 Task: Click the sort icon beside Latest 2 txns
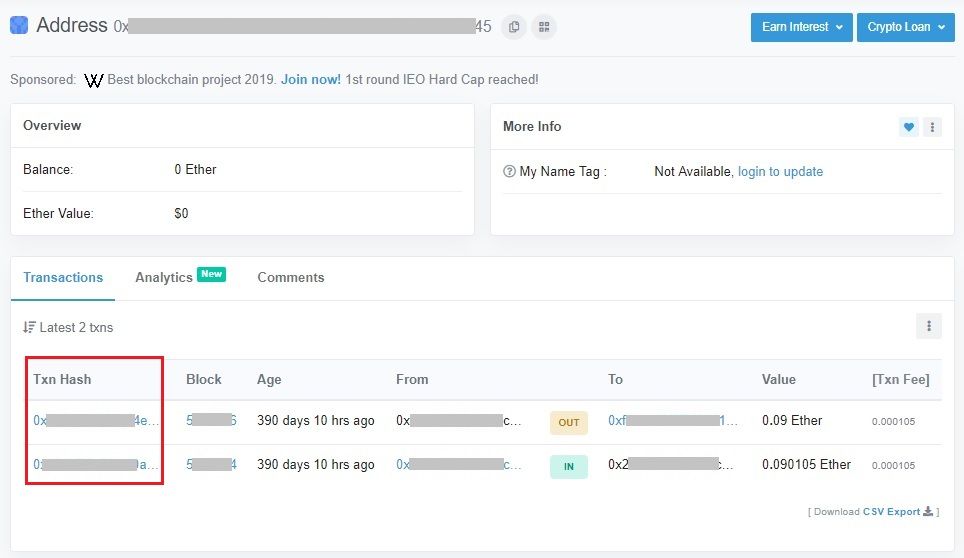click(x=29, y=327)
